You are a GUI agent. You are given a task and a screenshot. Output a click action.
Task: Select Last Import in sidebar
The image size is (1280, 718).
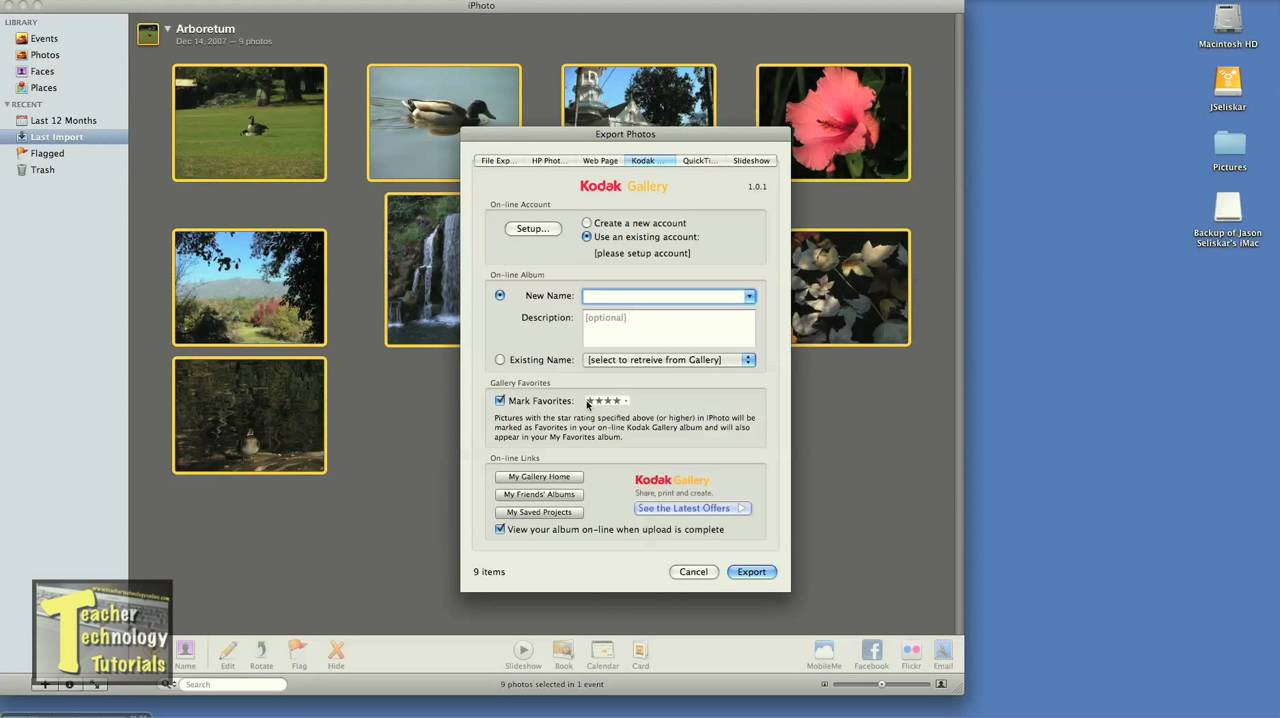(64, 137)
